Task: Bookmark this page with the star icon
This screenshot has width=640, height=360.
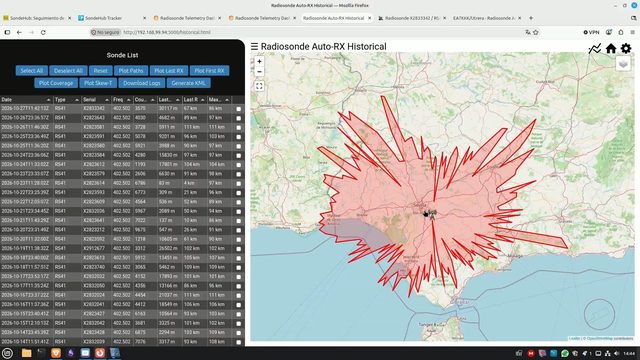Action: [536, 32]
